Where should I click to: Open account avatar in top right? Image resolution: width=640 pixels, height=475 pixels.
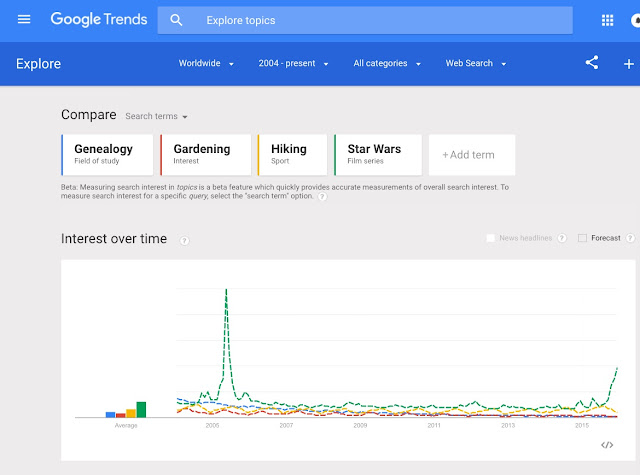coord(636,20)
